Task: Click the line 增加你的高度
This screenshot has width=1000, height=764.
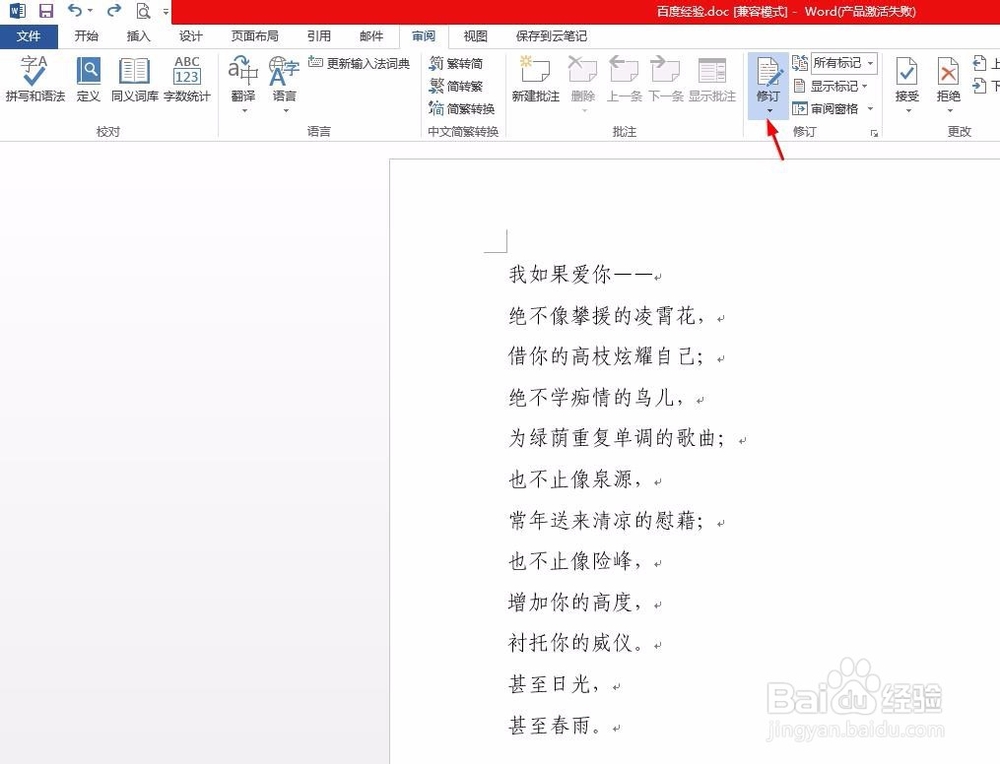Action: (575, 602)
